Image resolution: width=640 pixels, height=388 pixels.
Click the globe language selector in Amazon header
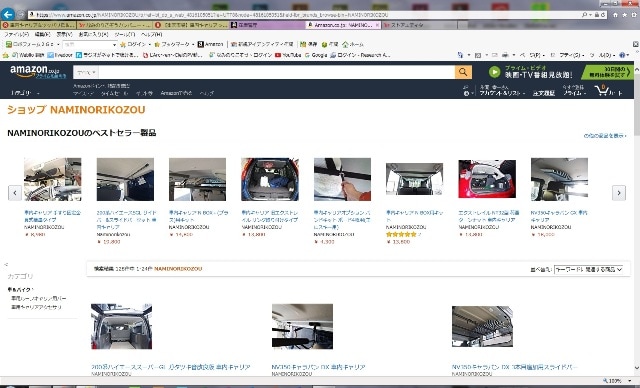coord(466,93)
